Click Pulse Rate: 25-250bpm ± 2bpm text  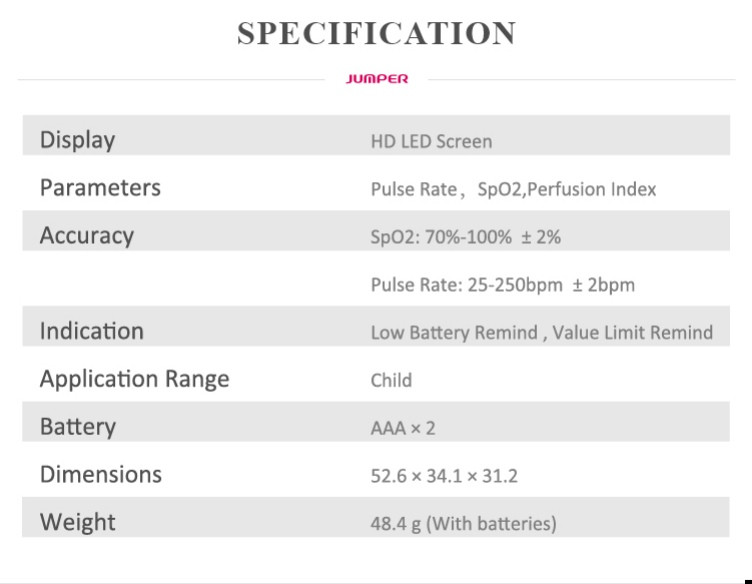[503, 285]
